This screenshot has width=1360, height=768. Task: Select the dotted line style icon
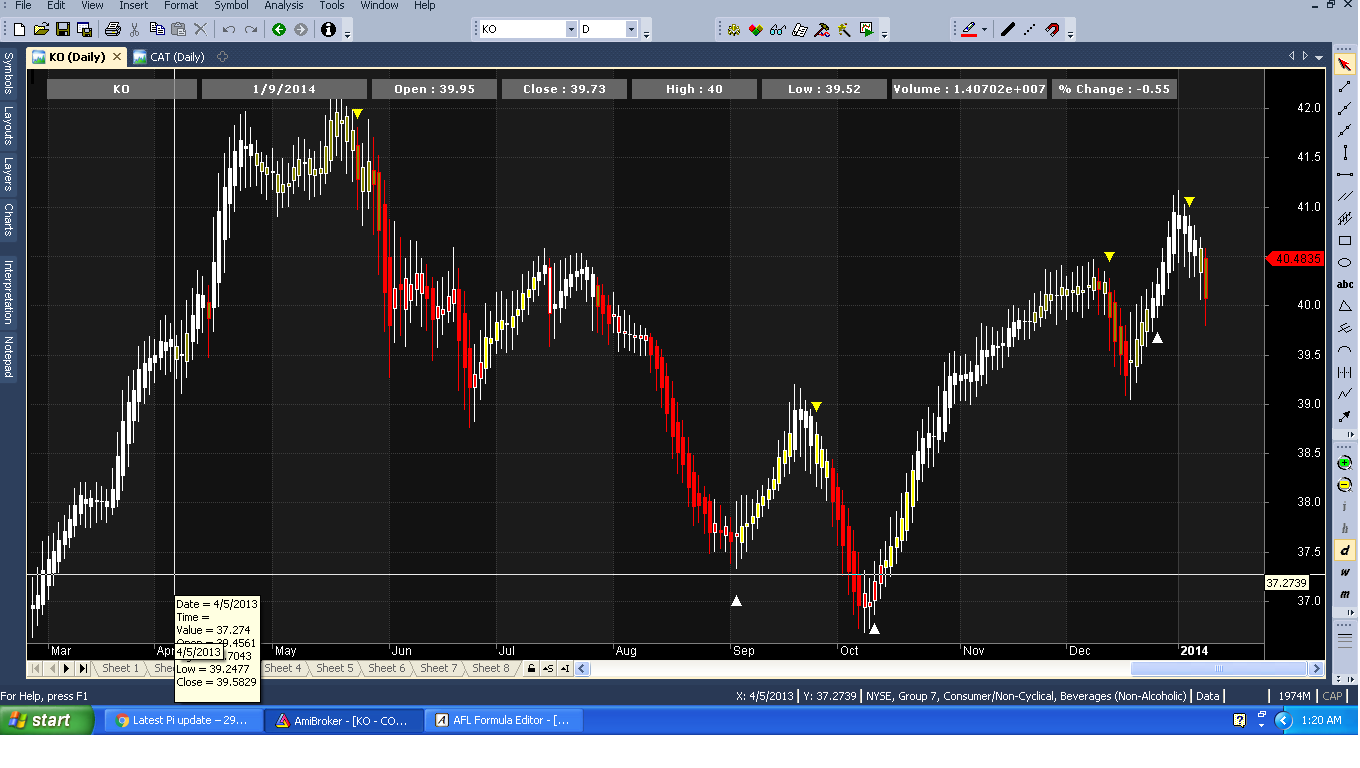1029,30
